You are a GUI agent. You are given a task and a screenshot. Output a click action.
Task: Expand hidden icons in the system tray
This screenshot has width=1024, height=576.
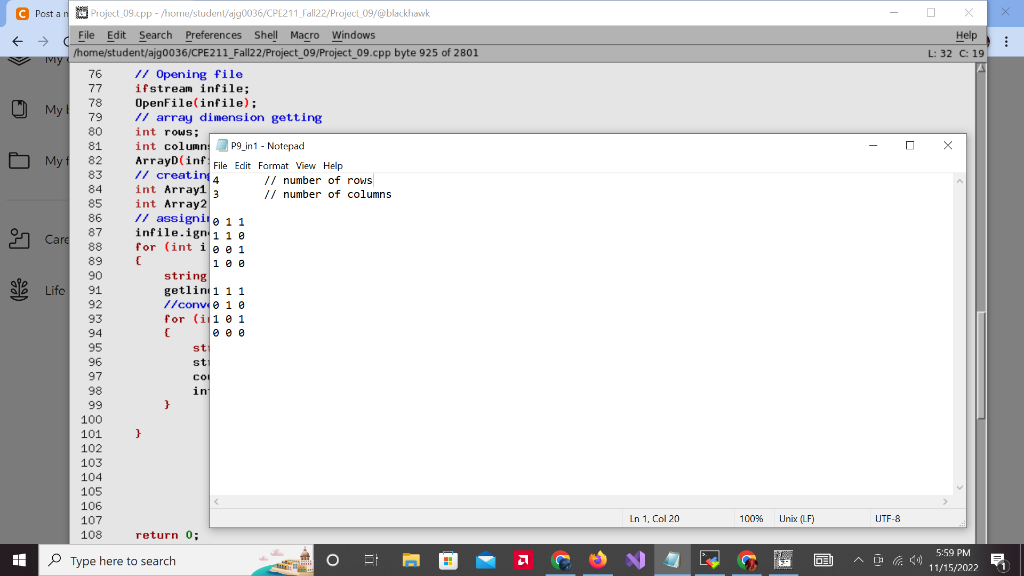tap(858, 560)
